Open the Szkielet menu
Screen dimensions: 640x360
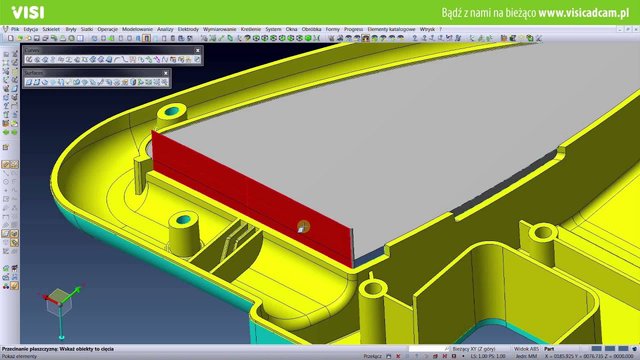[51, 29]
